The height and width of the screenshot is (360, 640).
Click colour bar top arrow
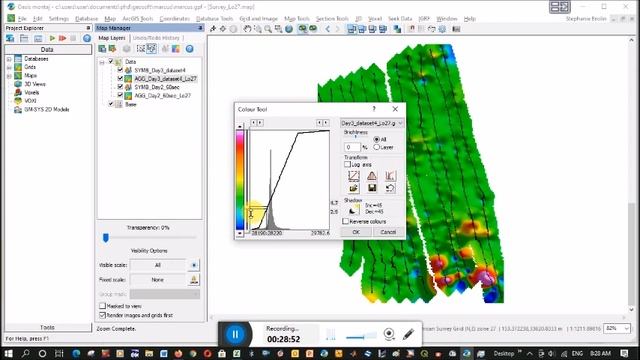pos(240,127)
